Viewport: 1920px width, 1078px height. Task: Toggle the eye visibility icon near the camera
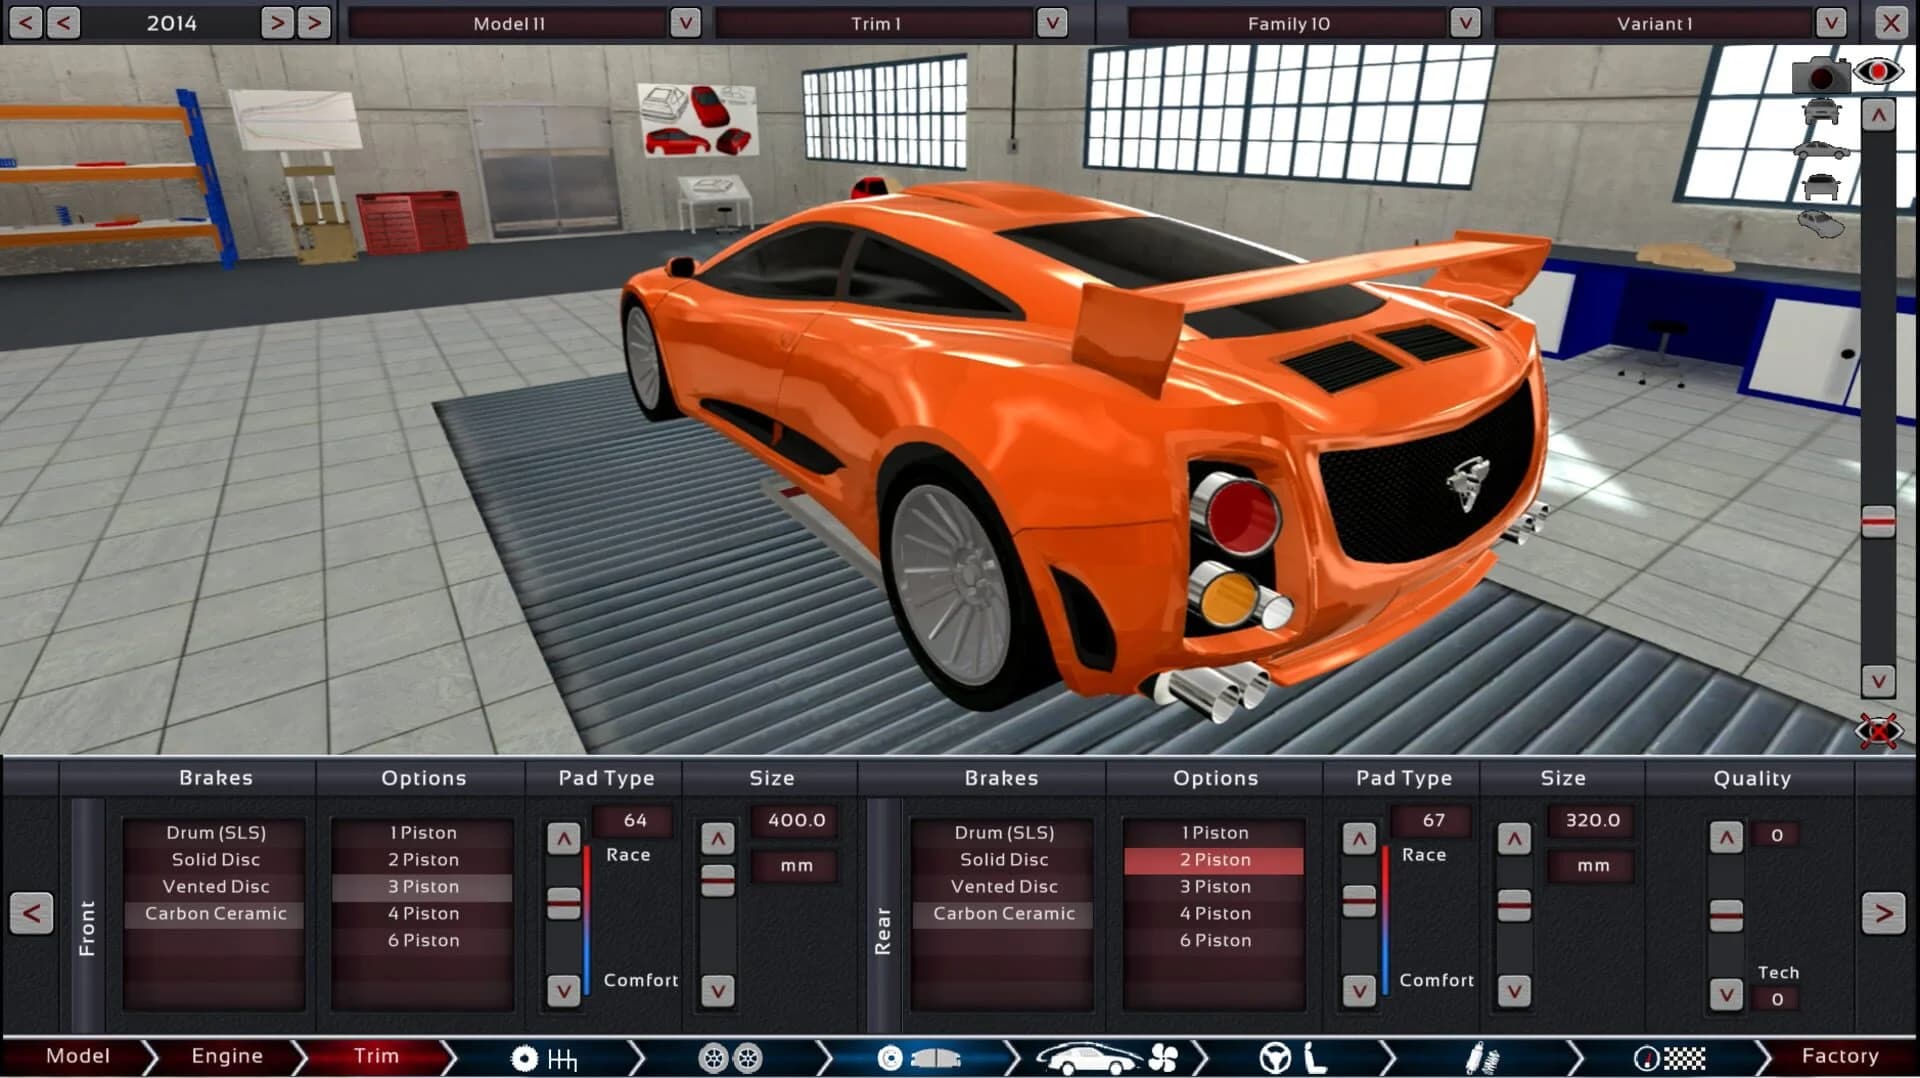(x=1881, y=70)
